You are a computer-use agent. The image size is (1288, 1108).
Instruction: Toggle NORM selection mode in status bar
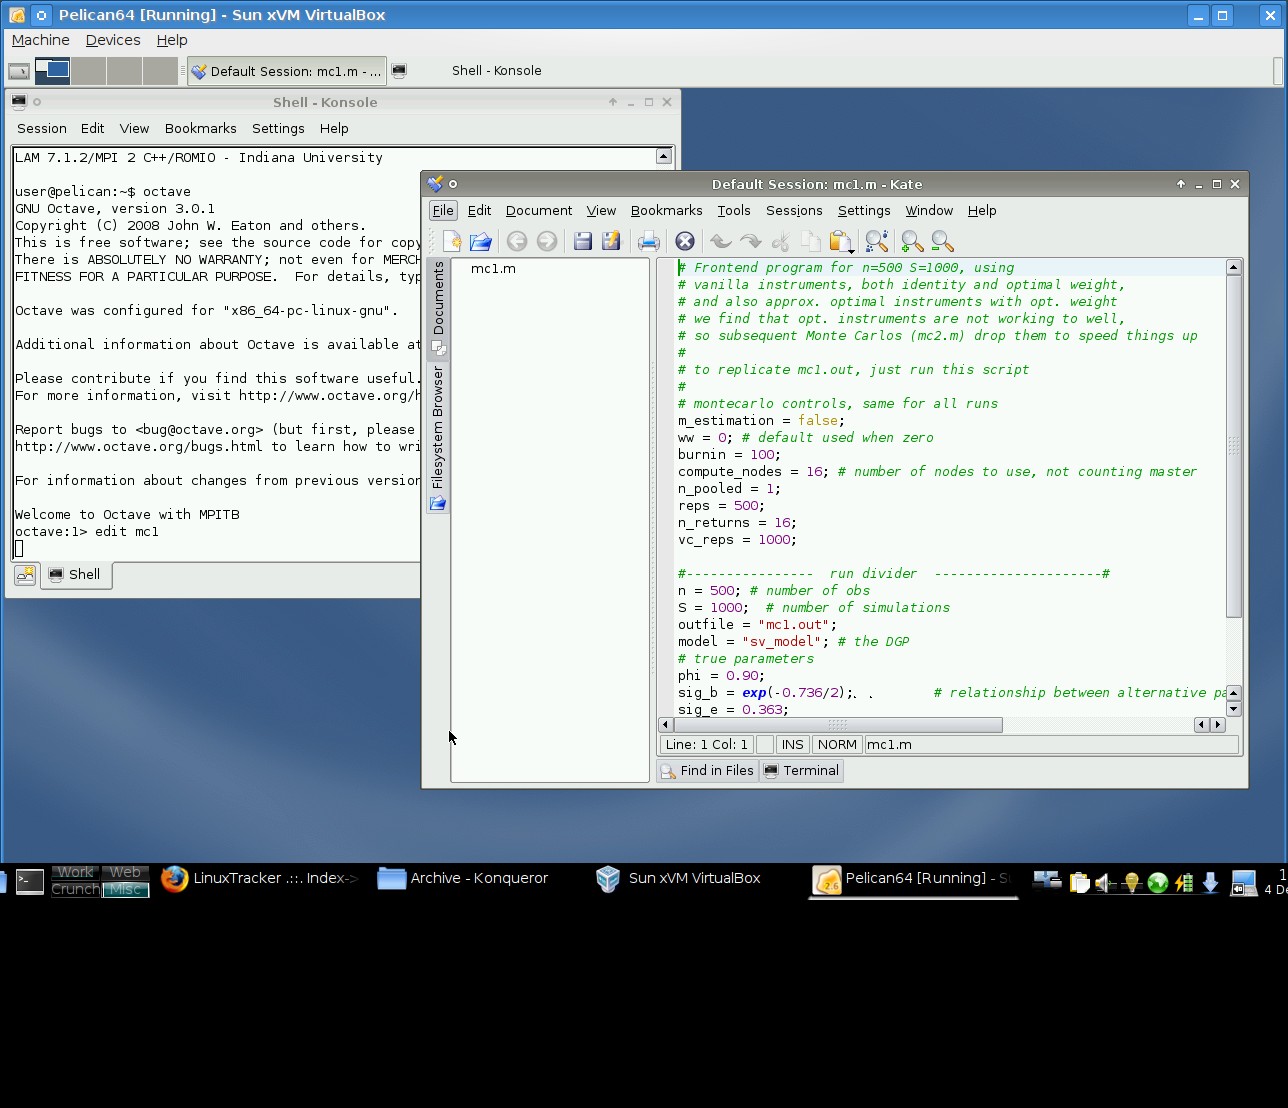coord(837,745)
